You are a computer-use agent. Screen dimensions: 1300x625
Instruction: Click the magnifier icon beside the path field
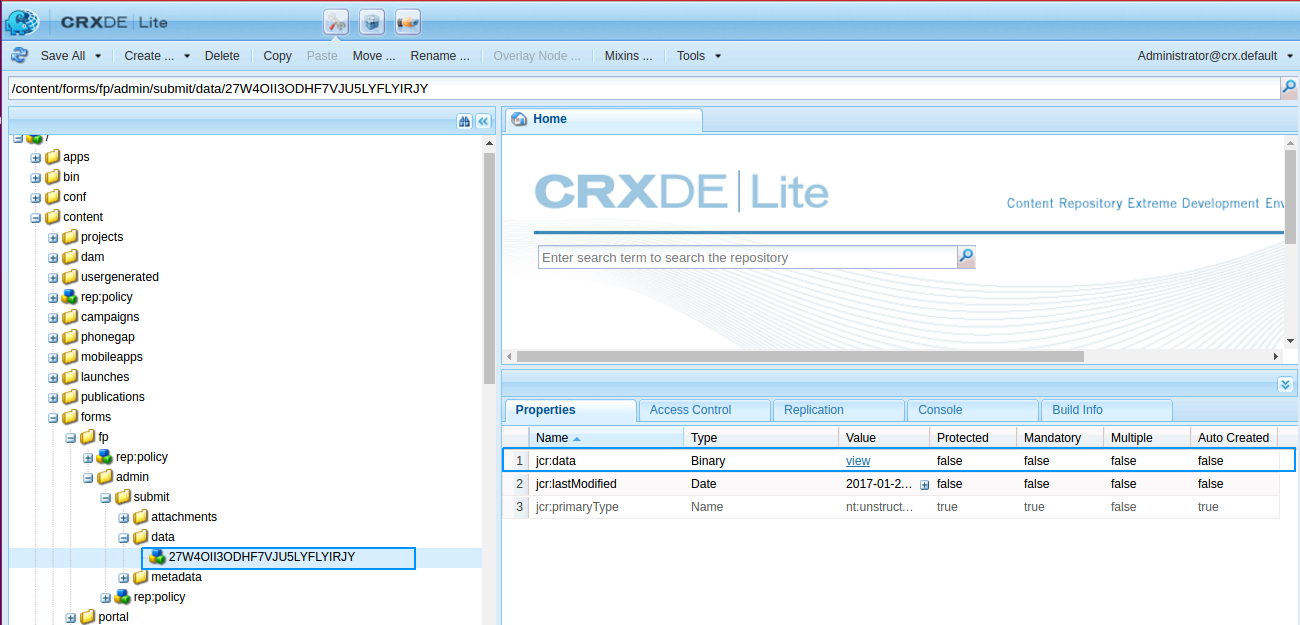click(1288, 88)
